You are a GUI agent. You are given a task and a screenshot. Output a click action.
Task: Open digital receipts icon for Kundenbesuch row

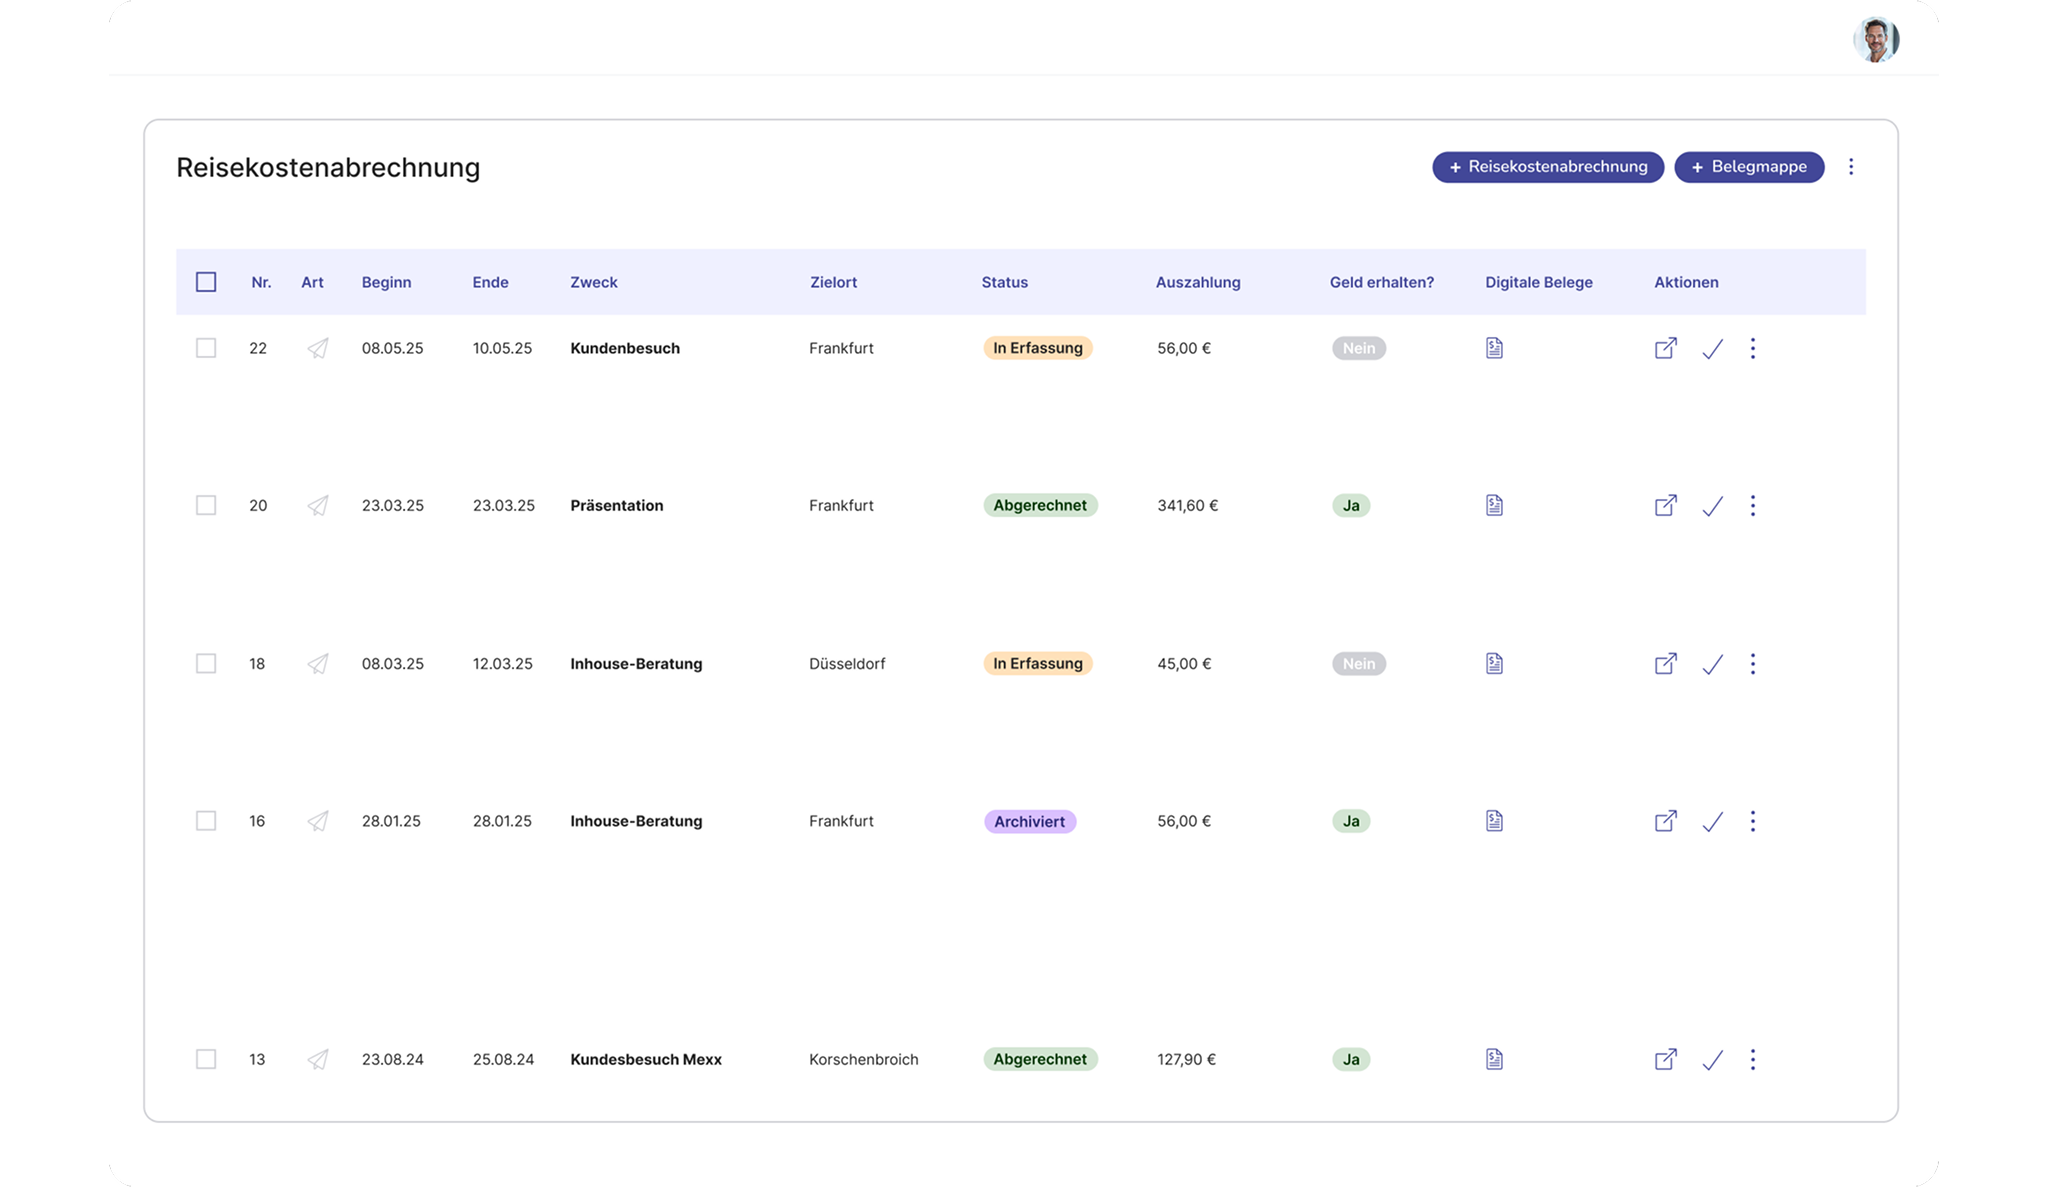(1494, 348)
